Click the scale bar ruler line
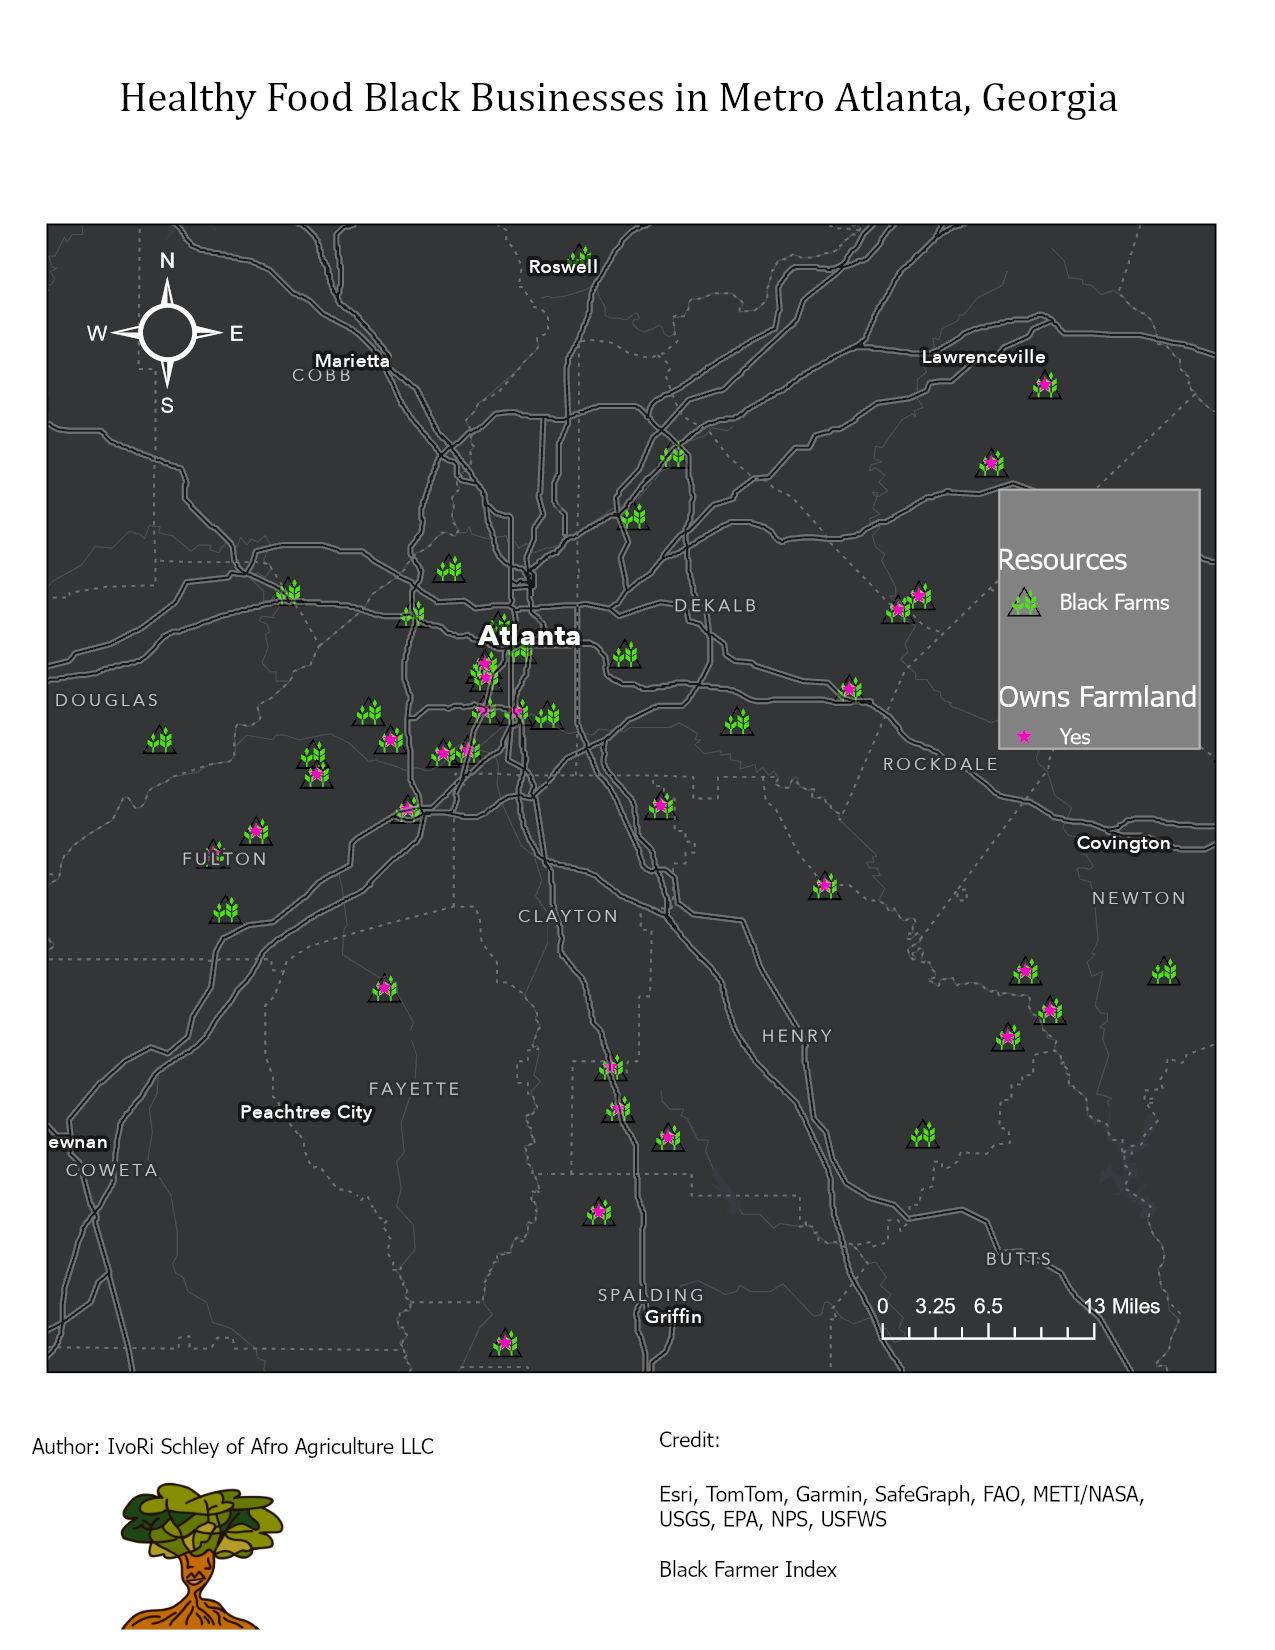The width and height of the screenshot is (1275, 1650). pyautogui.click(x=988, y=1331)
